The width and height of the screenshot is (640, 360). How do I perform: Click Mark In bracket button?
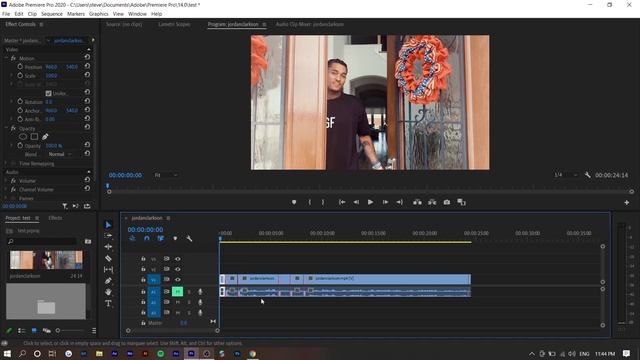(x=310, y=202)
